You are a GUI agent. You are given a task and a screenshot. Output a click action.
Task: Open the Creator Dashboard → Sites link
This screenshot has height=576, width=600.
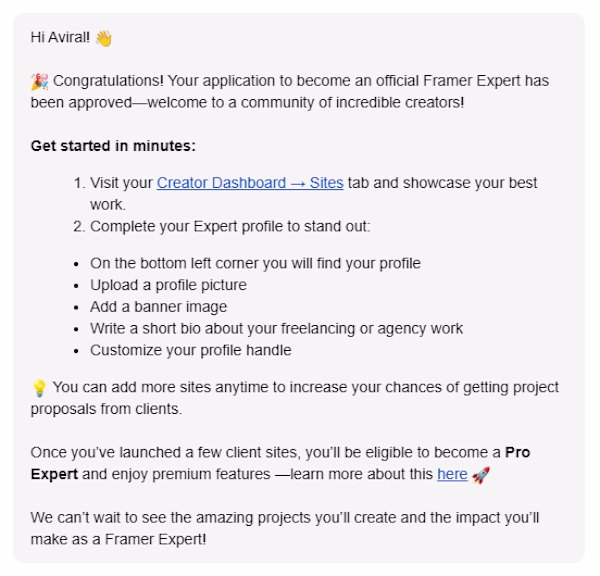pyautogui.click(x=250, y=183)
